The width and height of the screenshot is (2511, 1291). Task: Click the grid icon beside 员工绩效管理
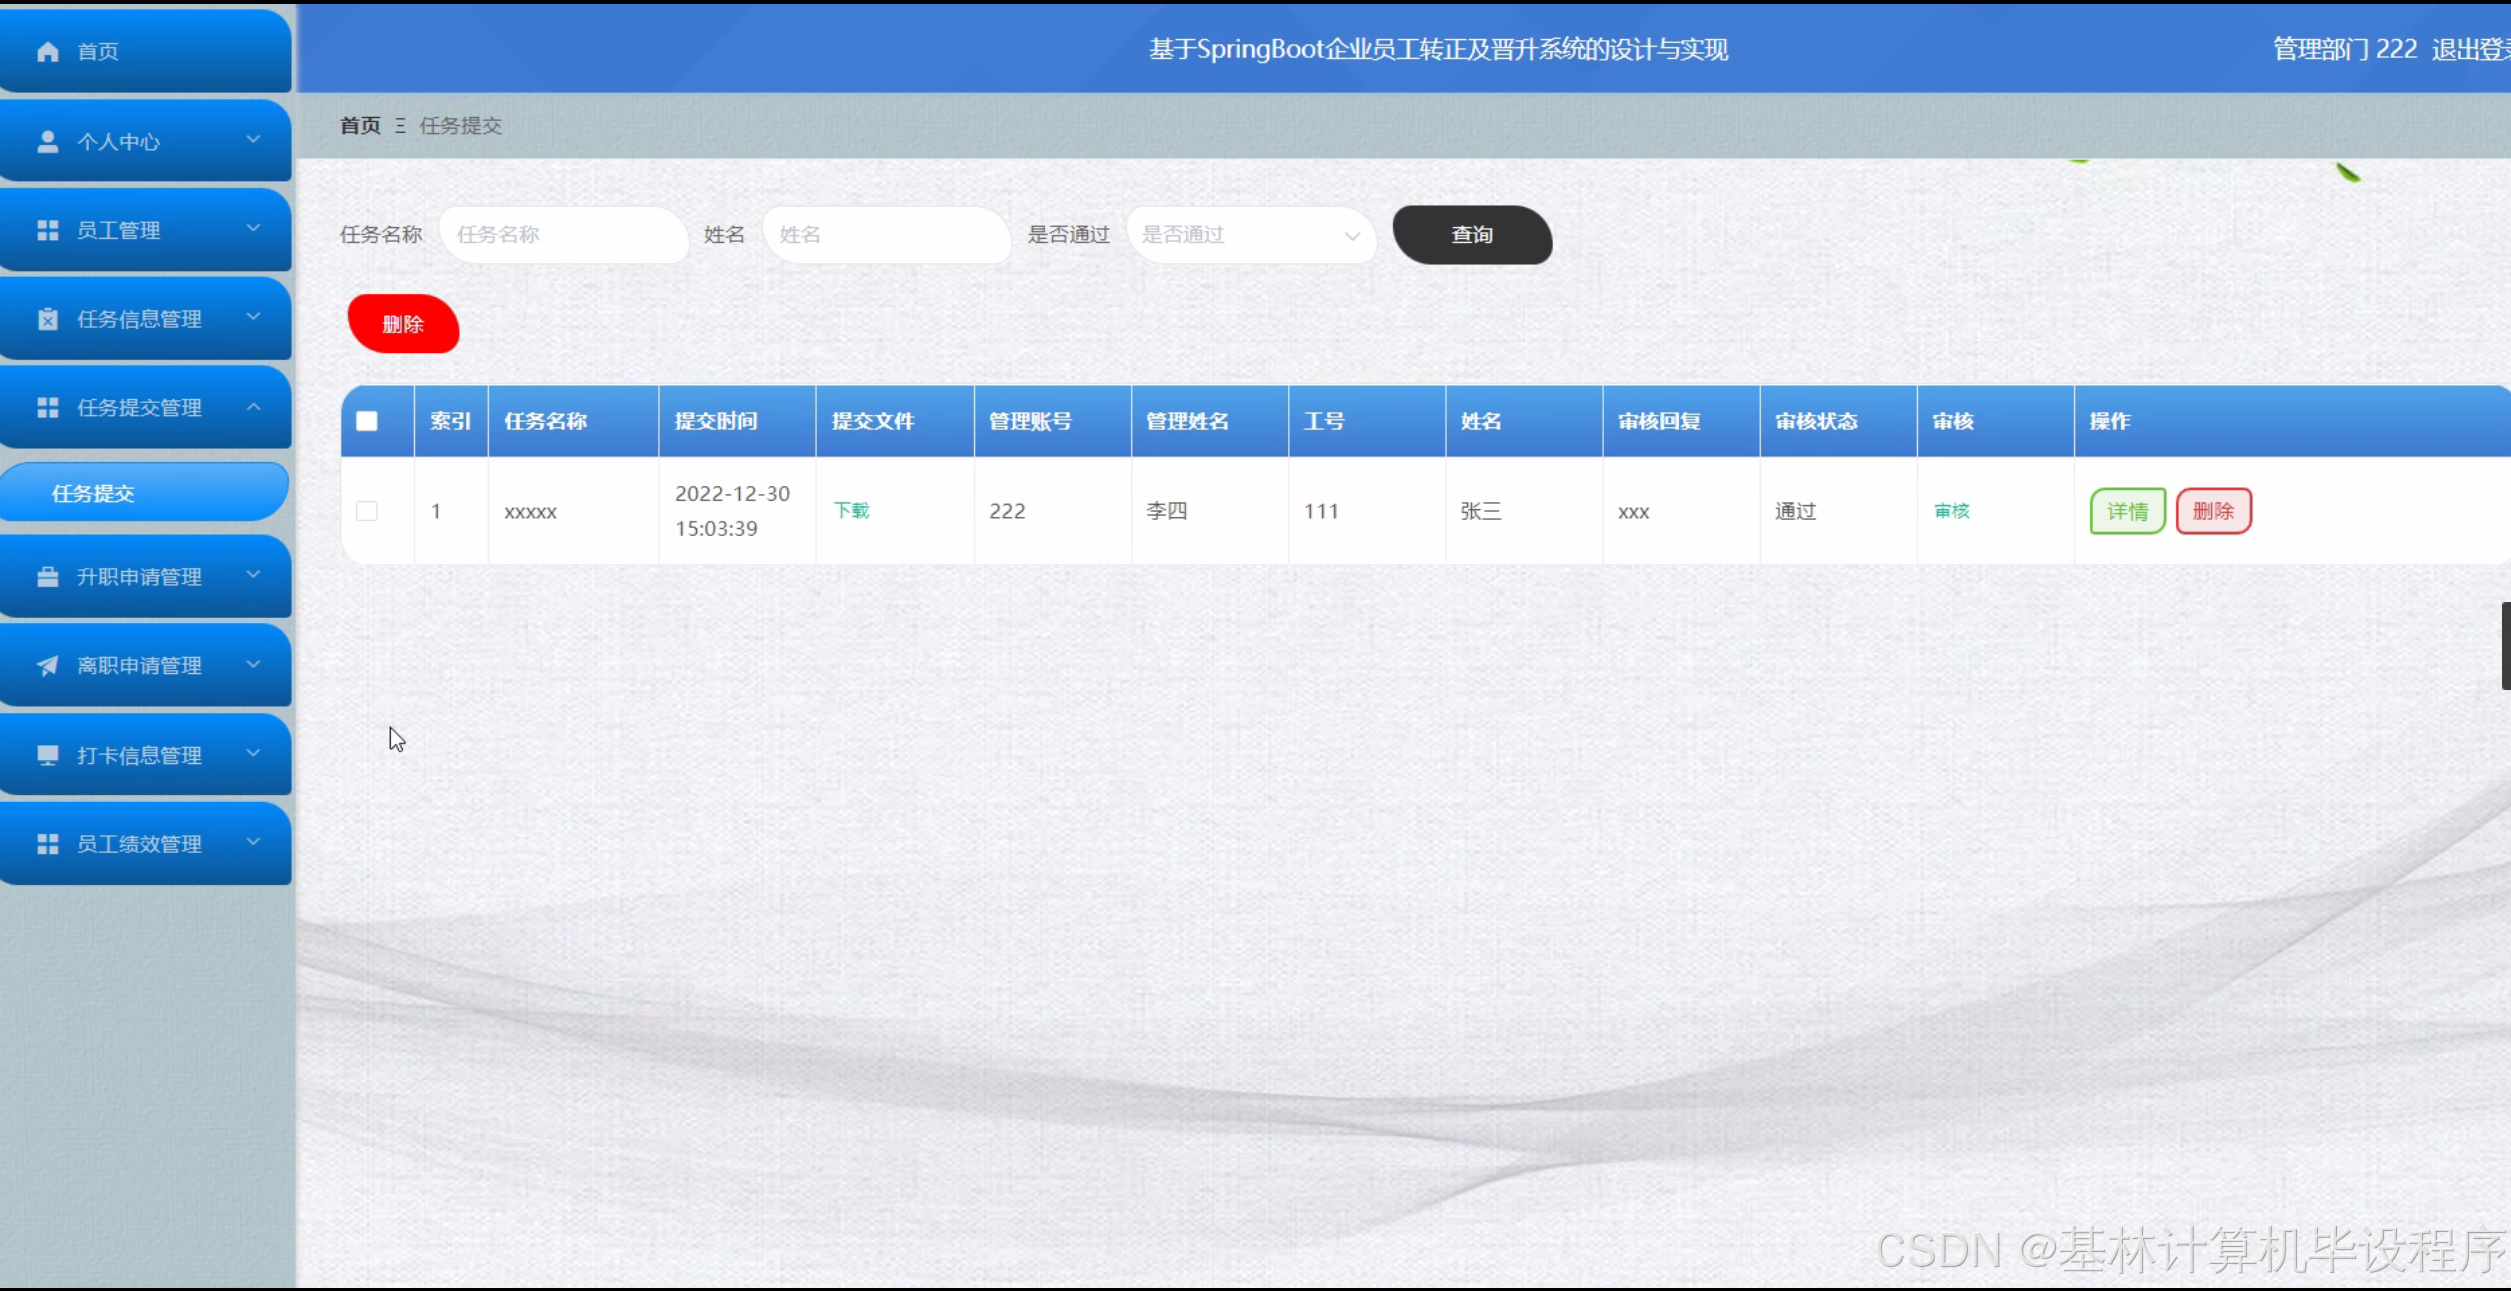pos(47,844)
